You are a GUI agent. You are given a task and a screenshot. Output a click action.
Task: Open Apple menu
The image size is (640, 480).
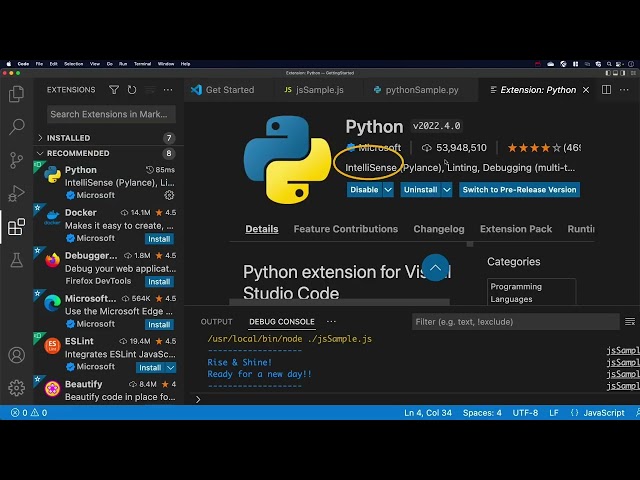(9, 64)
